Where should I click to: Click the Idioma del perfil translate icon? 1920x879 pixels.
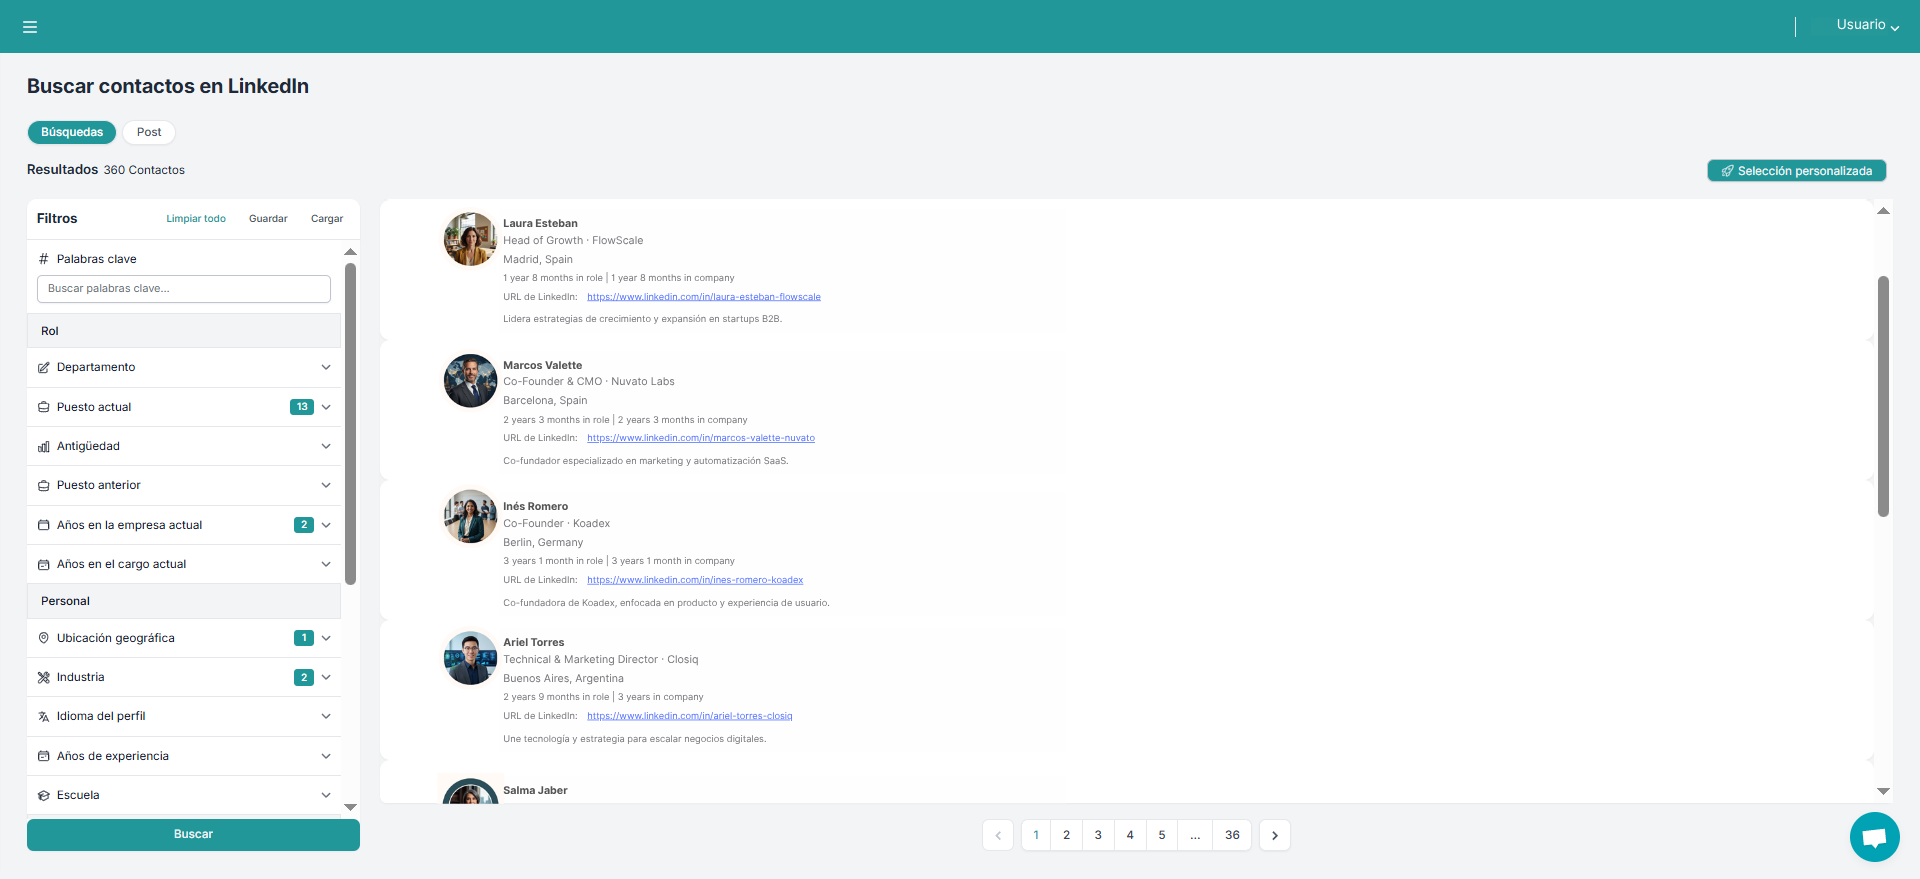[44, 717]
